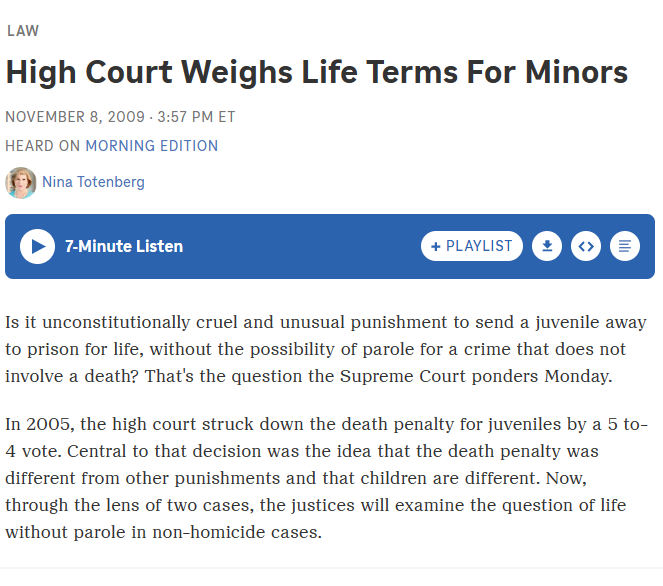
Task: Click the 3:57 PM ET timestamp
Action: [x=195, y=116]
